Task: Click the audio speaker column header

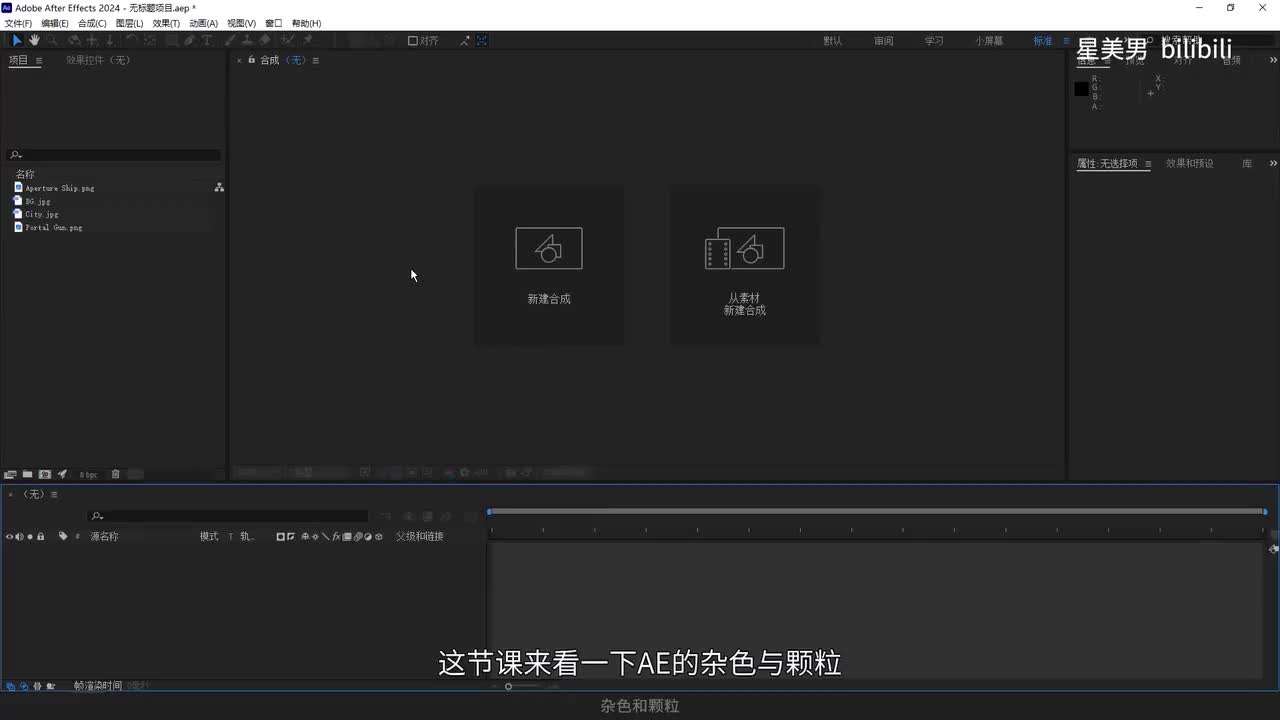Action: click(19, 536)
